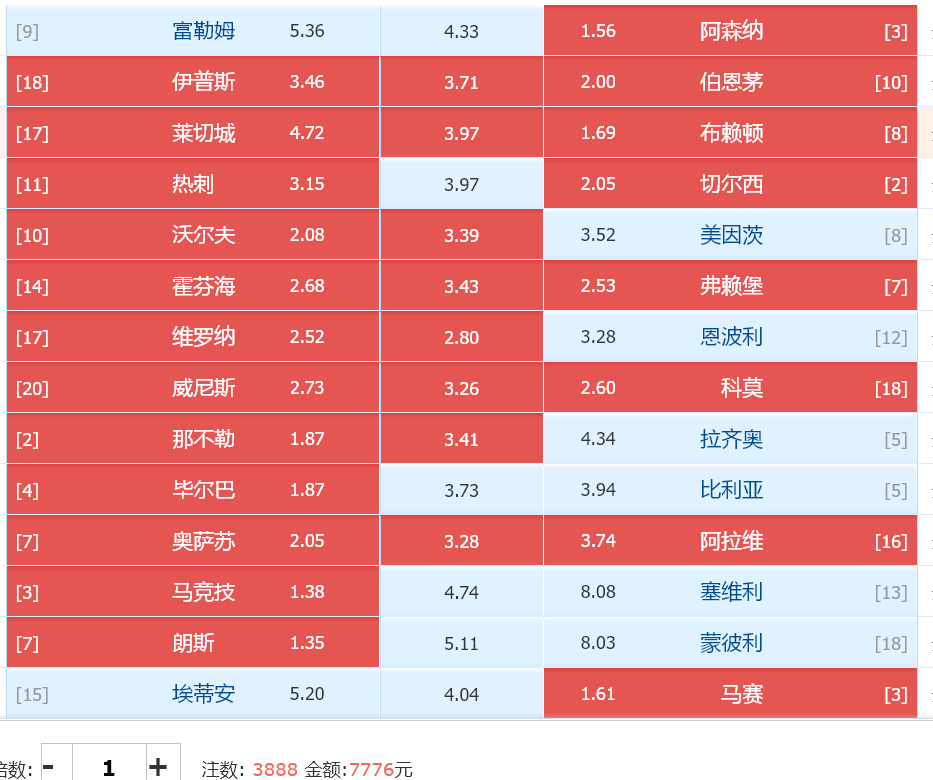Deselect 阿森纳 away win 1.56

(x=730, y=31)
